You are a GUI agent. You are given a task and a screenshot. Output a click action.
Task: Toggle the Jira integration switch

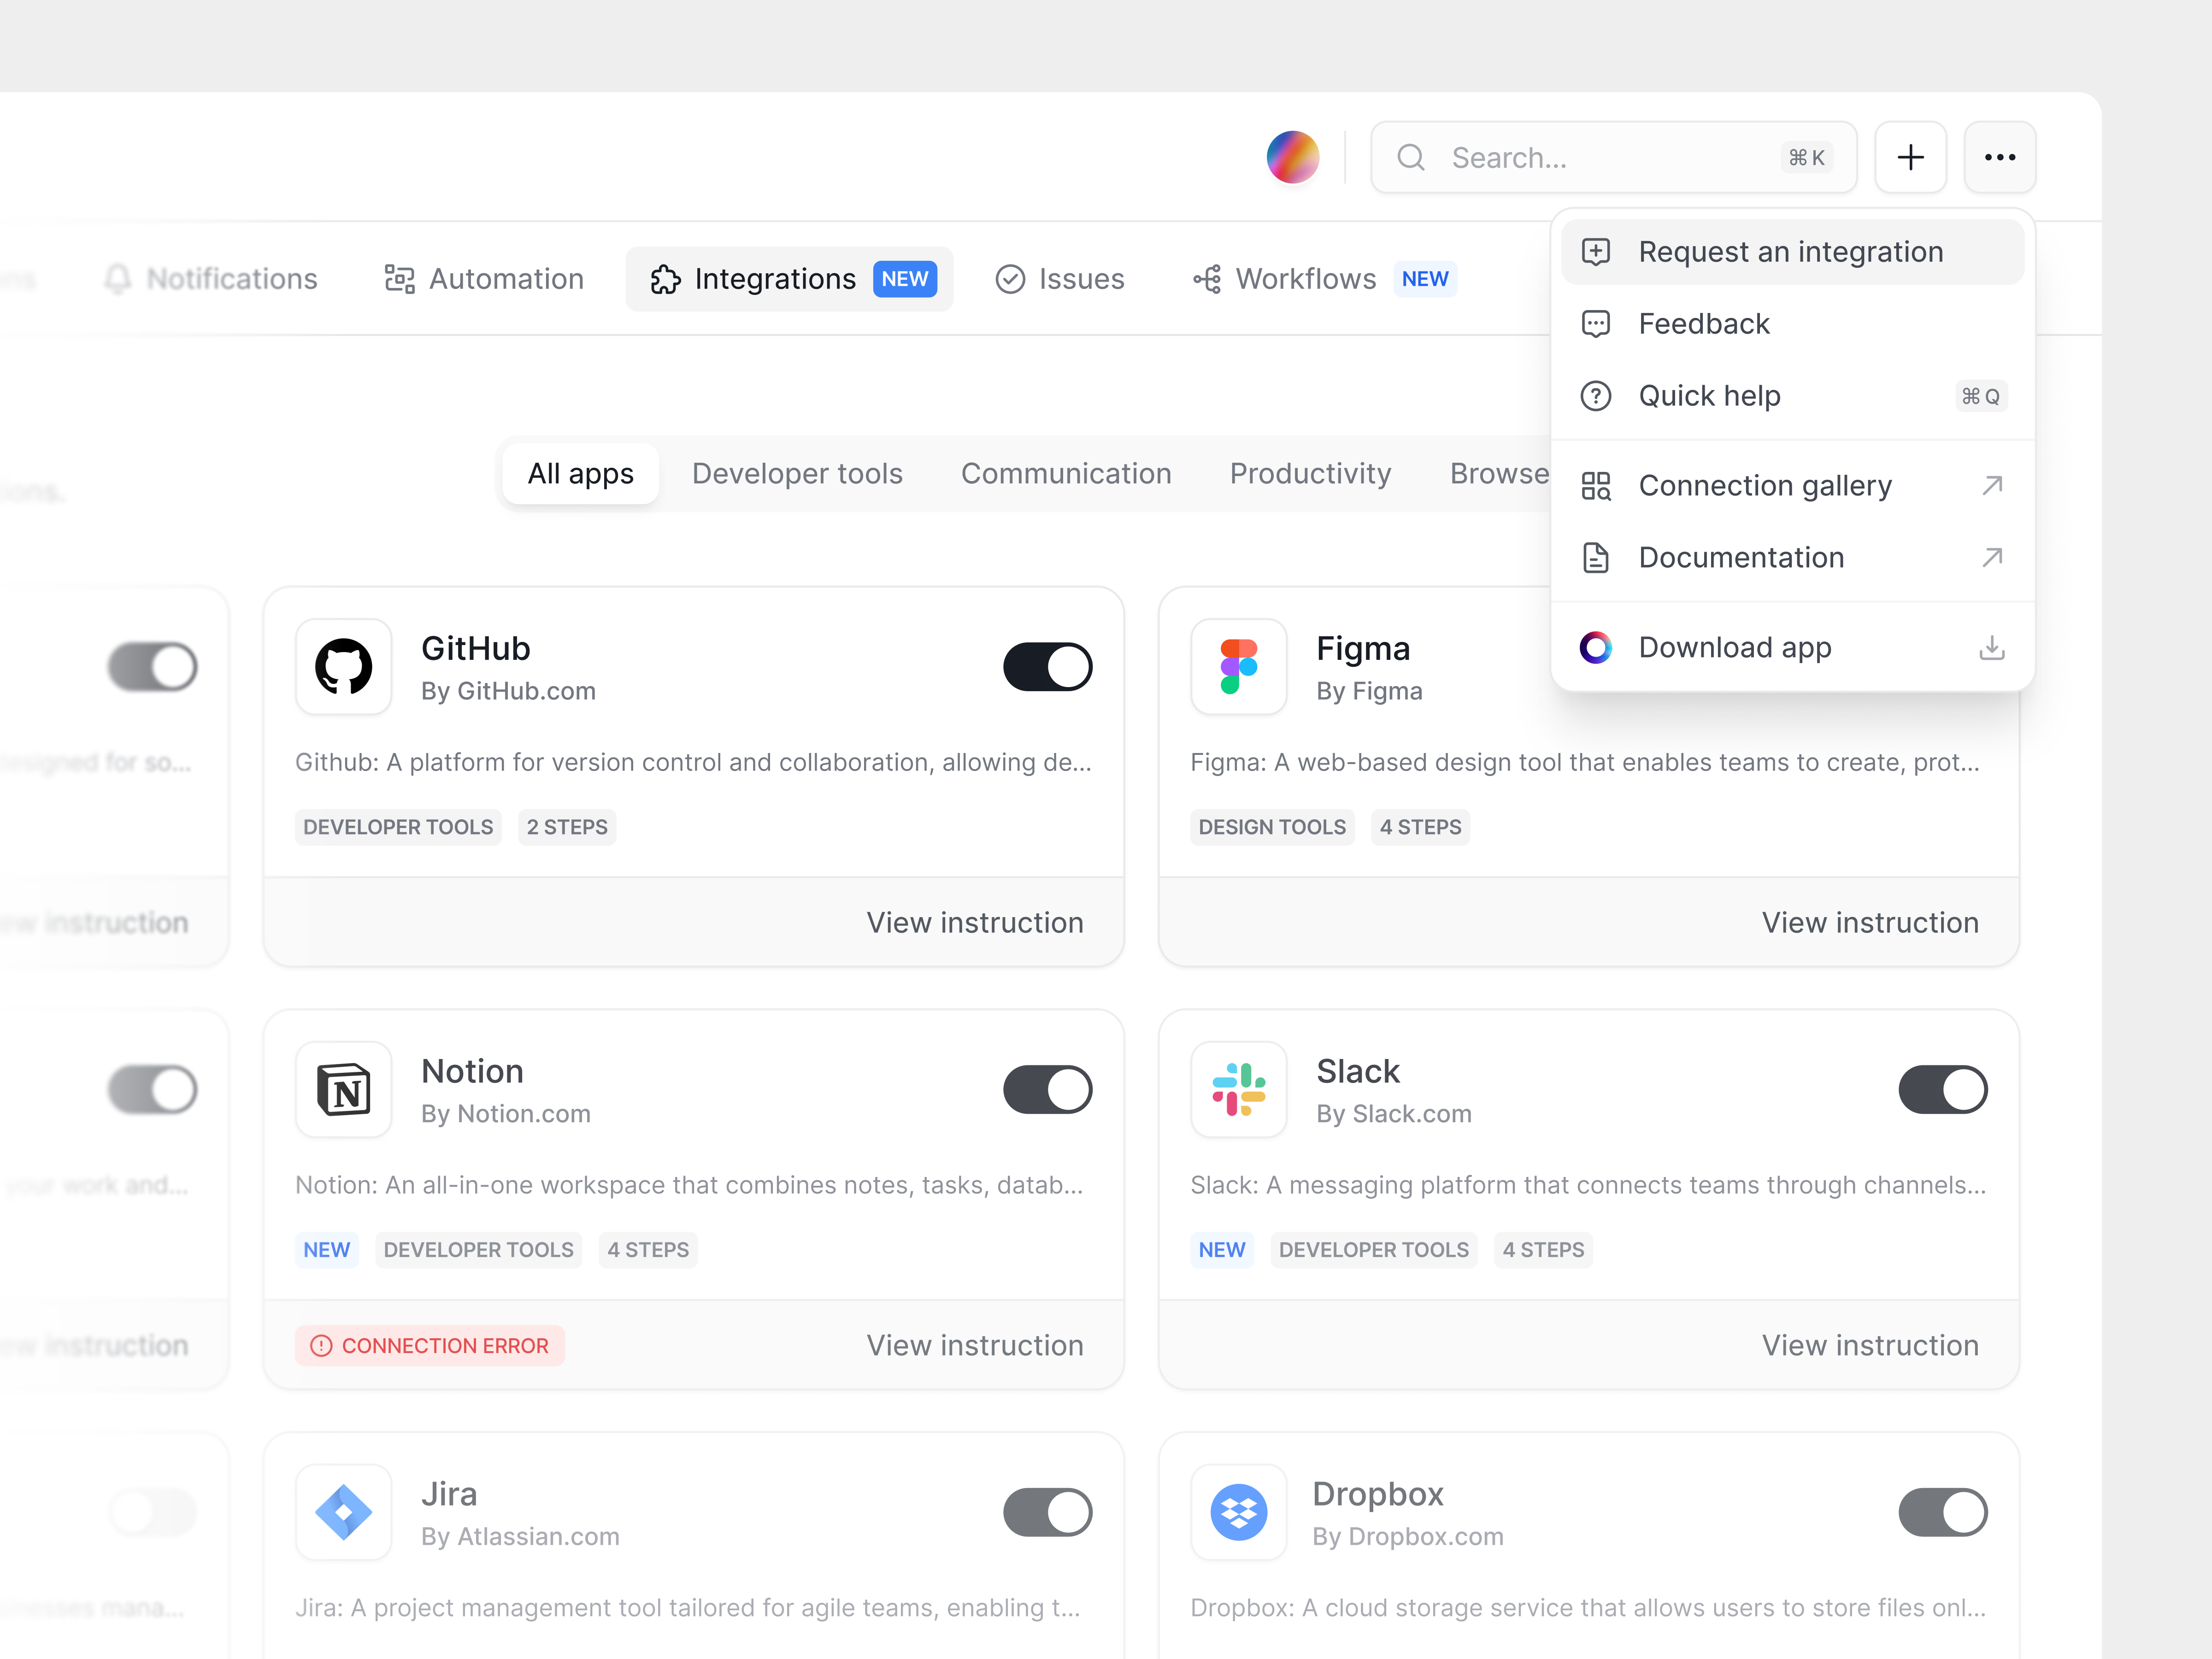[1047, 1512]
